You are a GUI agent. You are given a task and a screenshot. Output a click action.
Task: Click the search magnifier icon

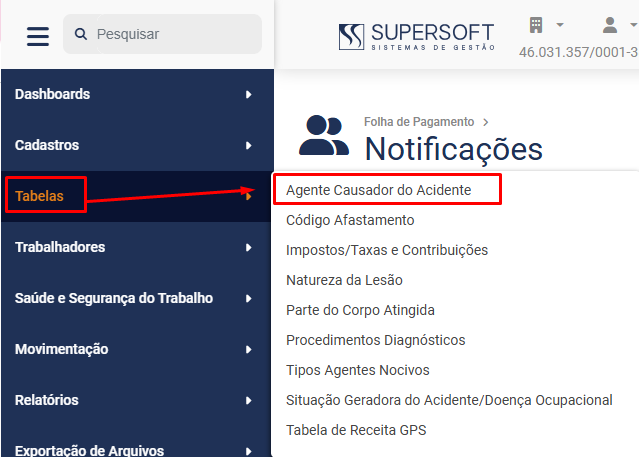81,34
